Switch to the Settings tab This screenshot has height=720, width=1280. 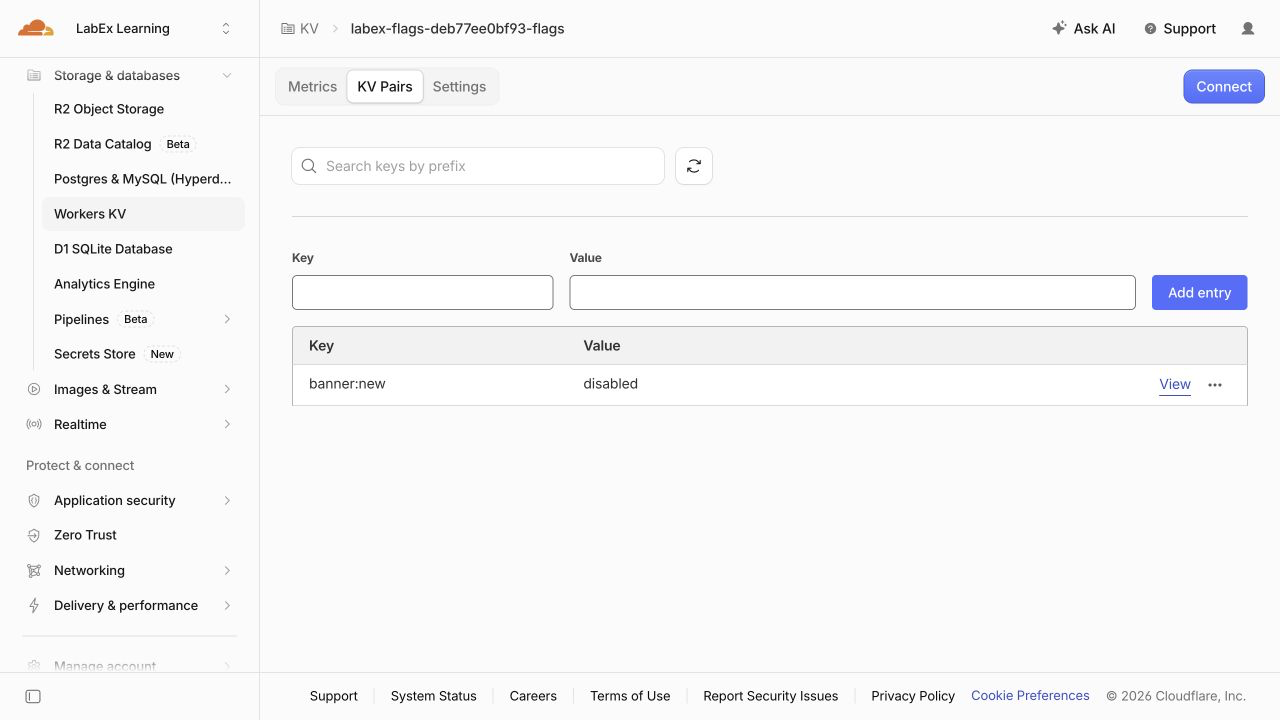(459, 87)
